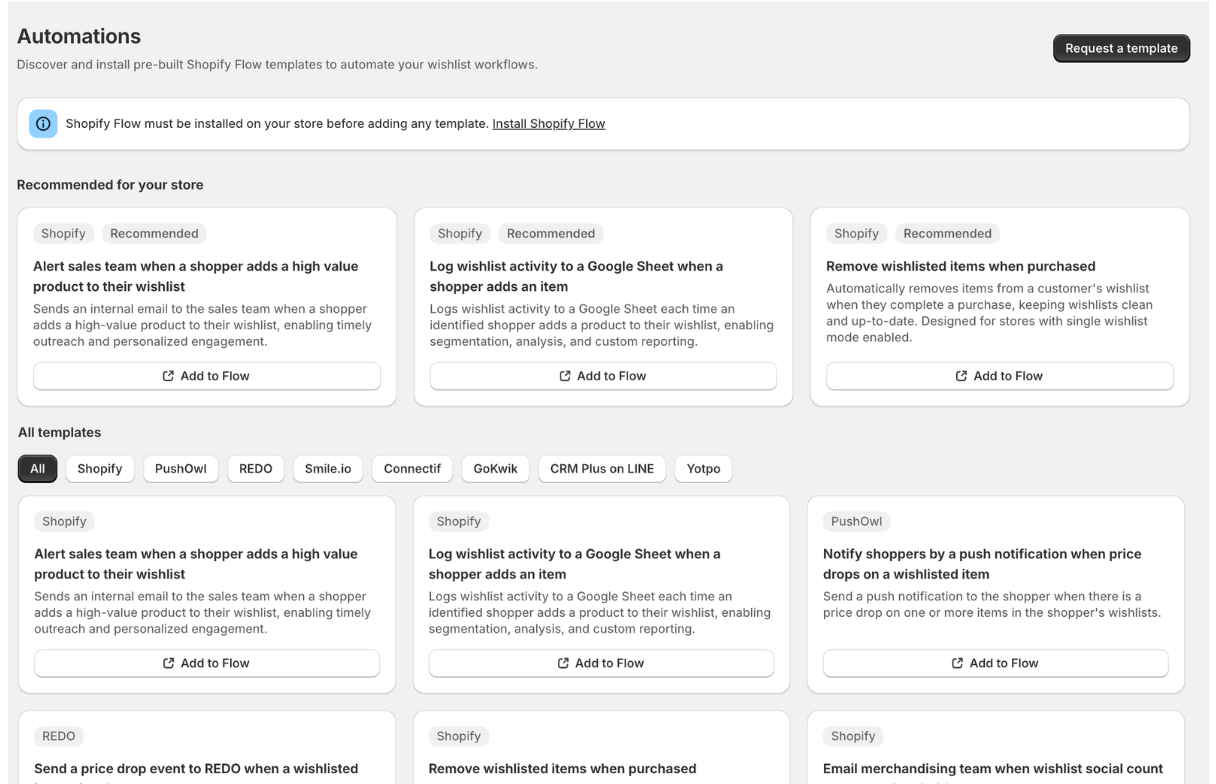Click external-link icon on recommended Remove wishlisted items button
The image size is (1216, 784).
962,376
